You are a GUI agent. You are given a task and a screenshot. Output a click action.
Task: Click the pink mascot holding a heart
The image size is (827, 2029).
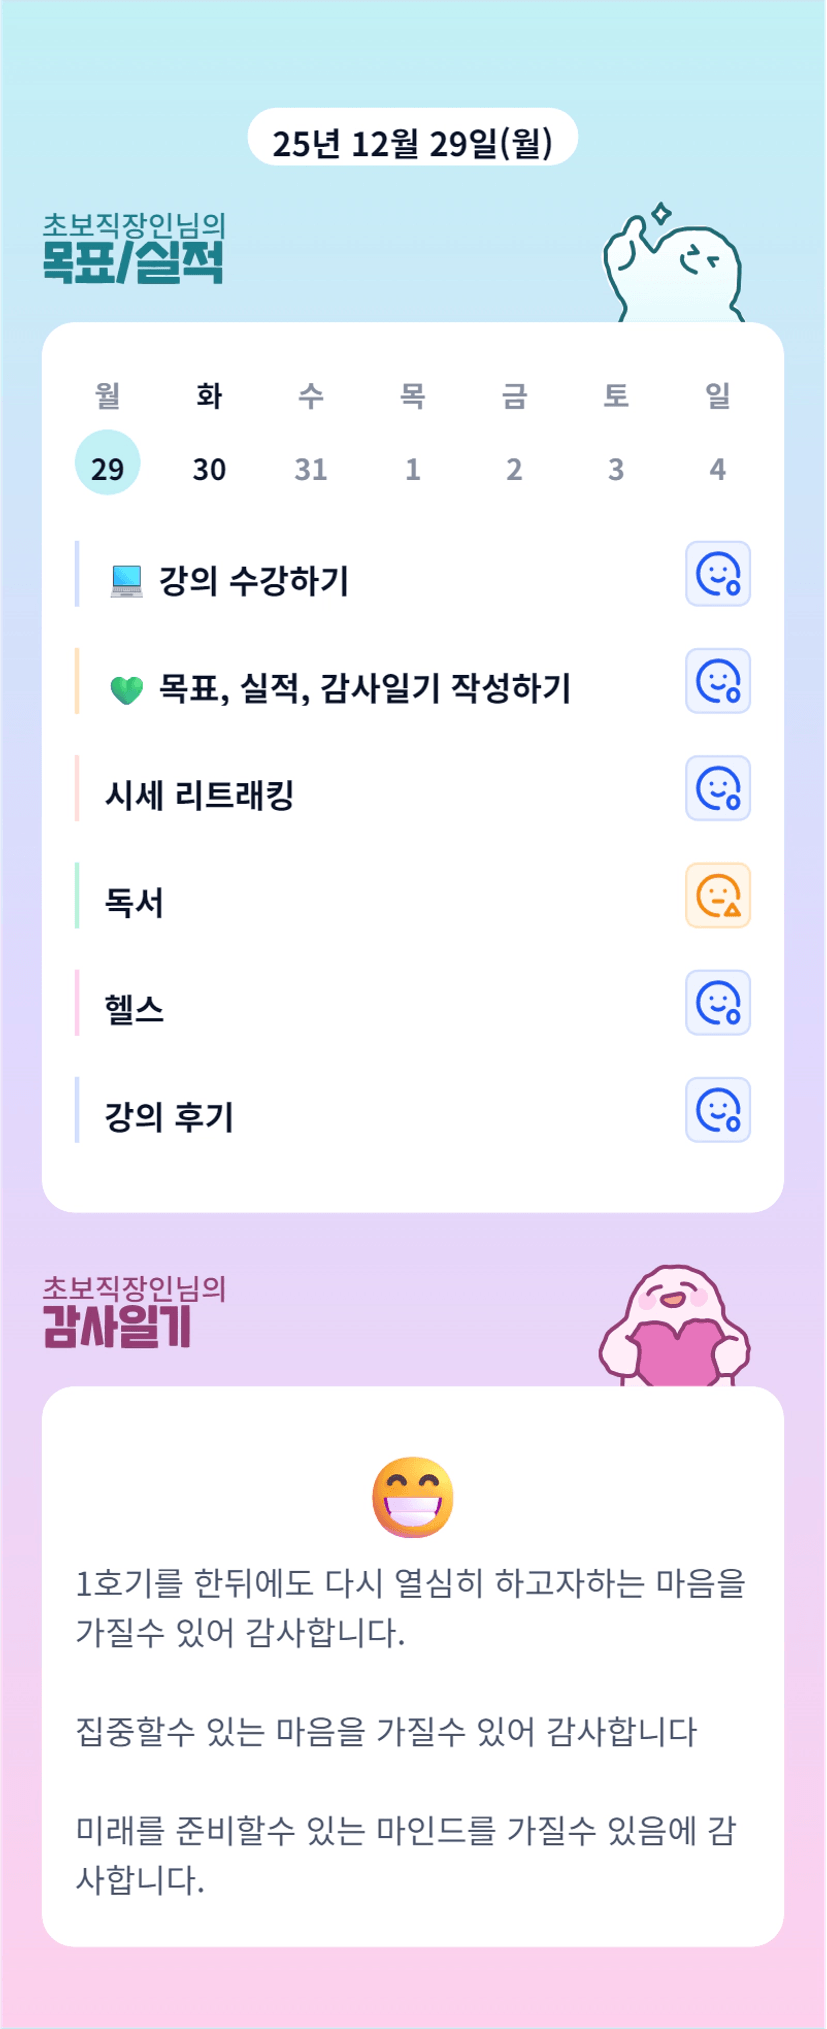coord(674,1327)
